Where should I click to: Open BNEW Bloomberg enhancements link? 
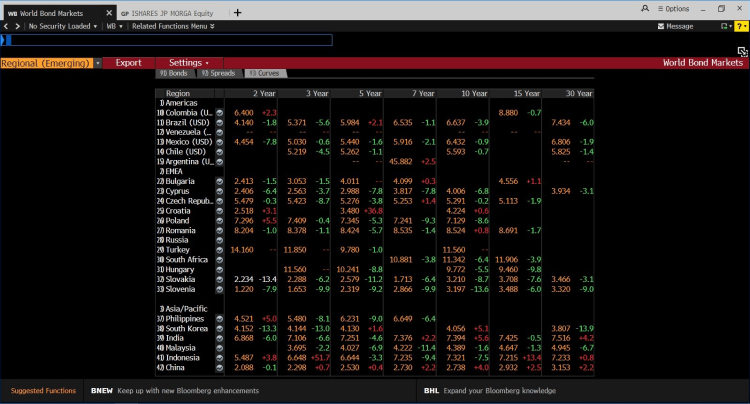[x=175, y=391]
